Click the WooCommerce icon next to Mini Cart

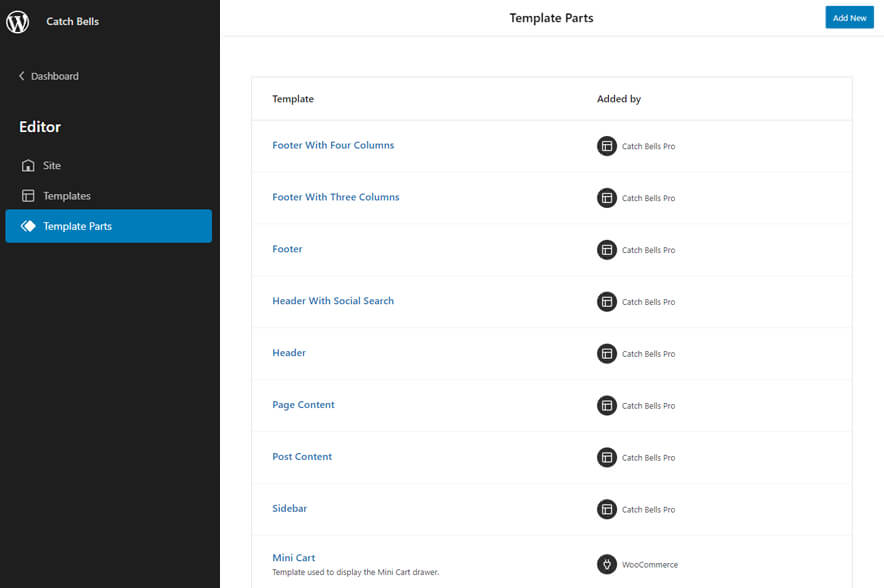pos(607,564)
